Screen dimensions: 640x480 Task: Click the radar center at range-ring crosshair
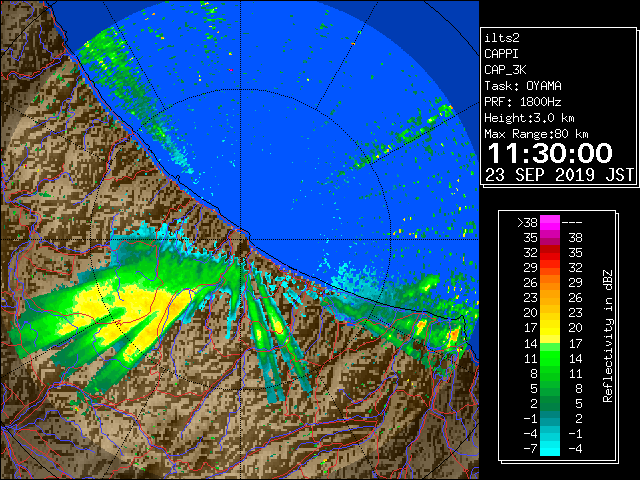pos(241,240)
